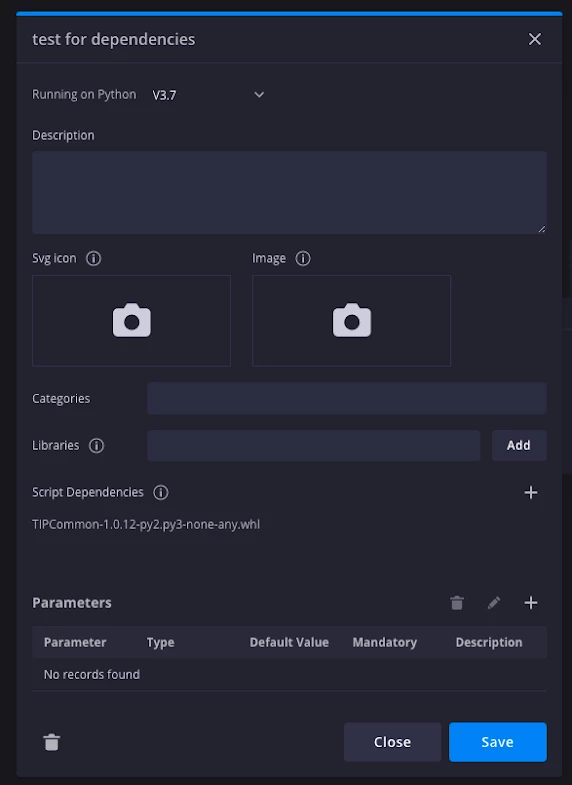Save the script settings
The width and height of the screenshot is (572, 785).
[497, 742]
